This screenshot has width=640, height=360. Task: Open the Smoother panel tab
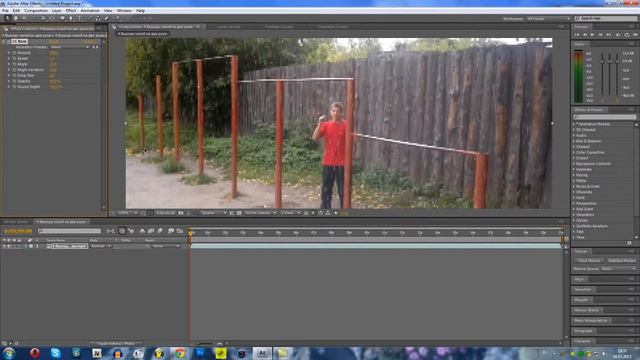583,289
